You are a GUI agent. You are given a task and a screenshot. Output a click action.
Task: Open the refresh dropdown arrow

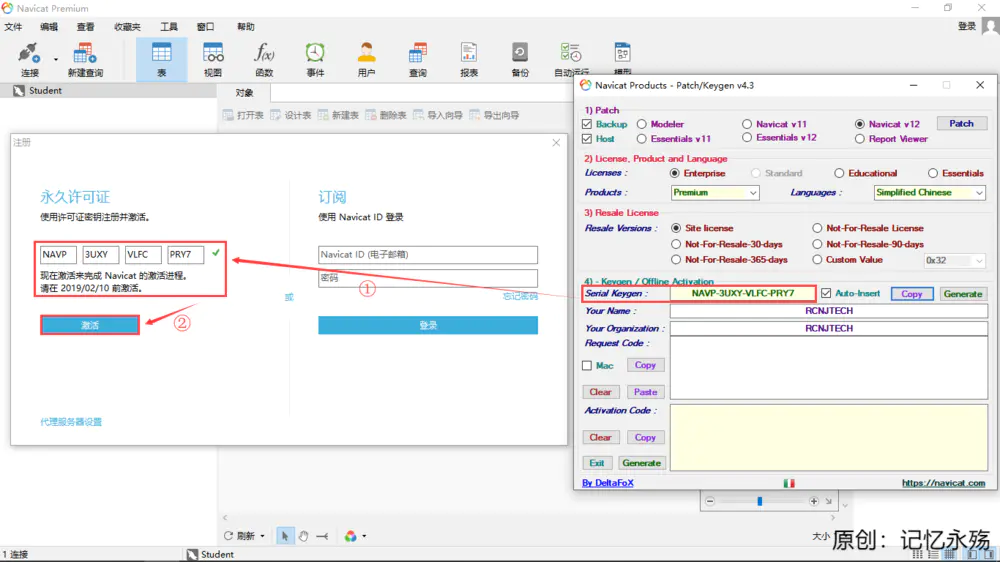(262, 536)
